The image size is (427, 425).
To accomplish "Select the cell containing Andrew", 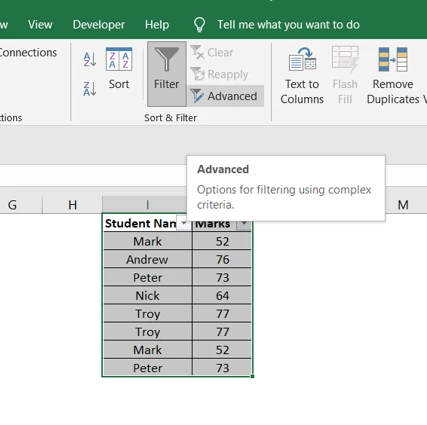I will point(147,259).
